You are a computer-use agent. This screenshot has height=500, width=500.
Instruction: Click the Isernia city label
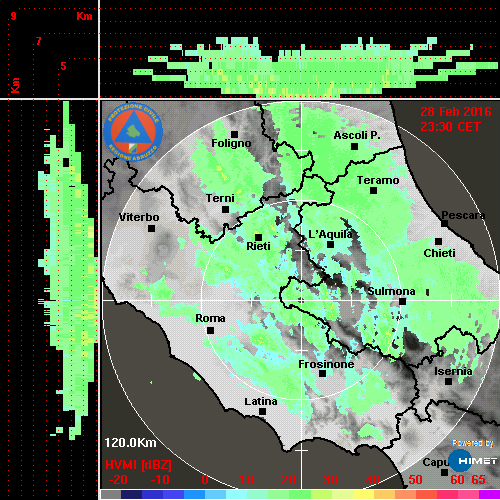[453, 371]
